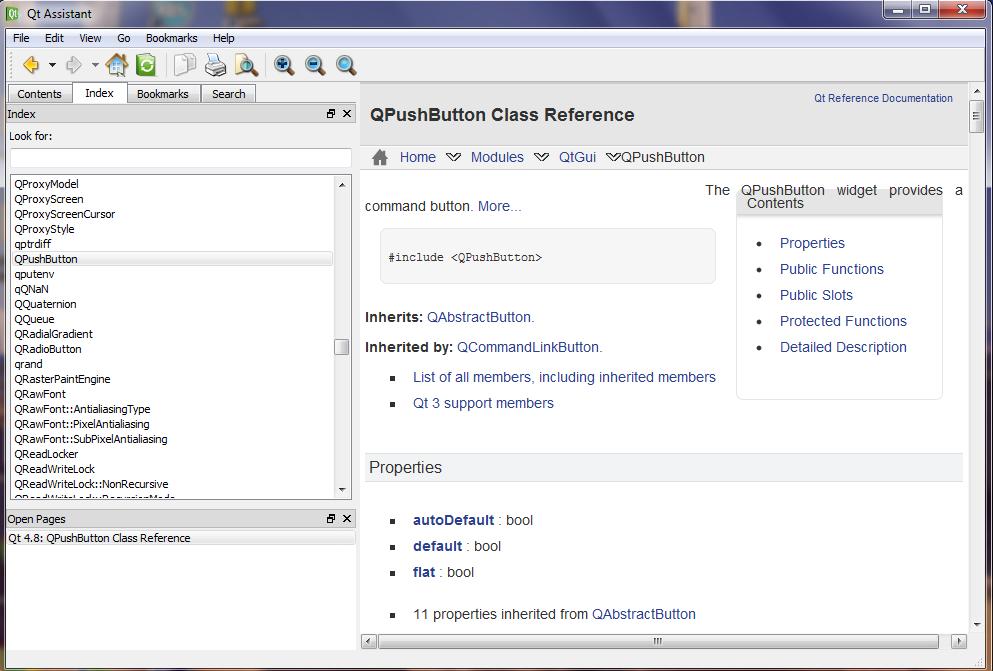Jump to Protected Functions in Contents box
The height and width of the screenshot is (671, 993).
click(843, 321)
